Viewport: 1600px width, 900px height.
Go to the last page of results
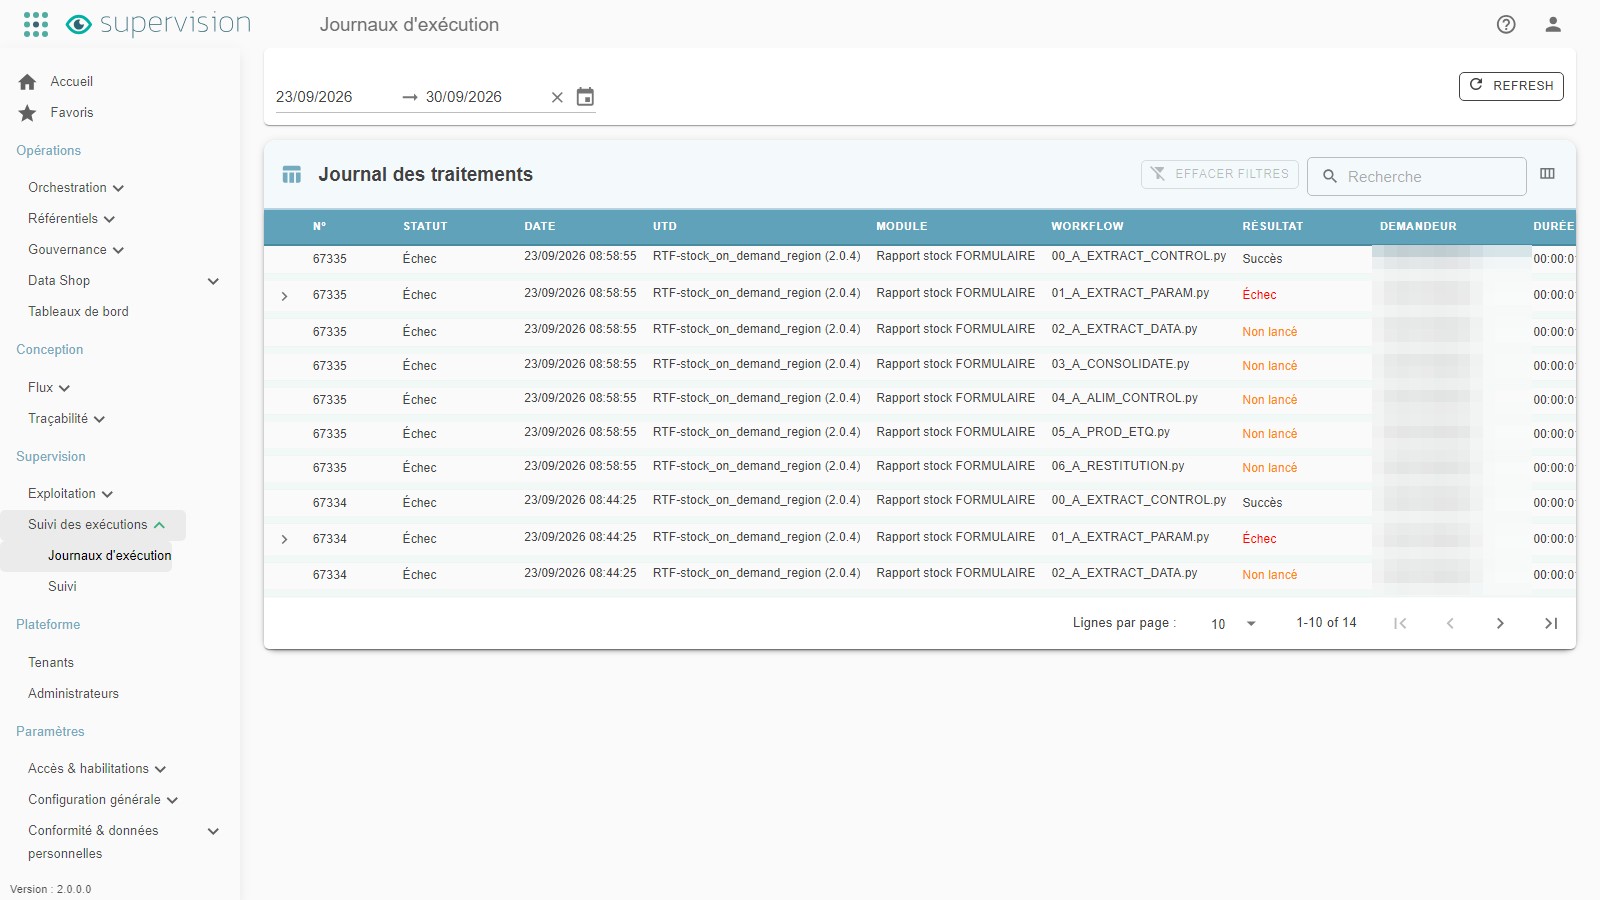pyautogui.click(x=1551, y=623)
